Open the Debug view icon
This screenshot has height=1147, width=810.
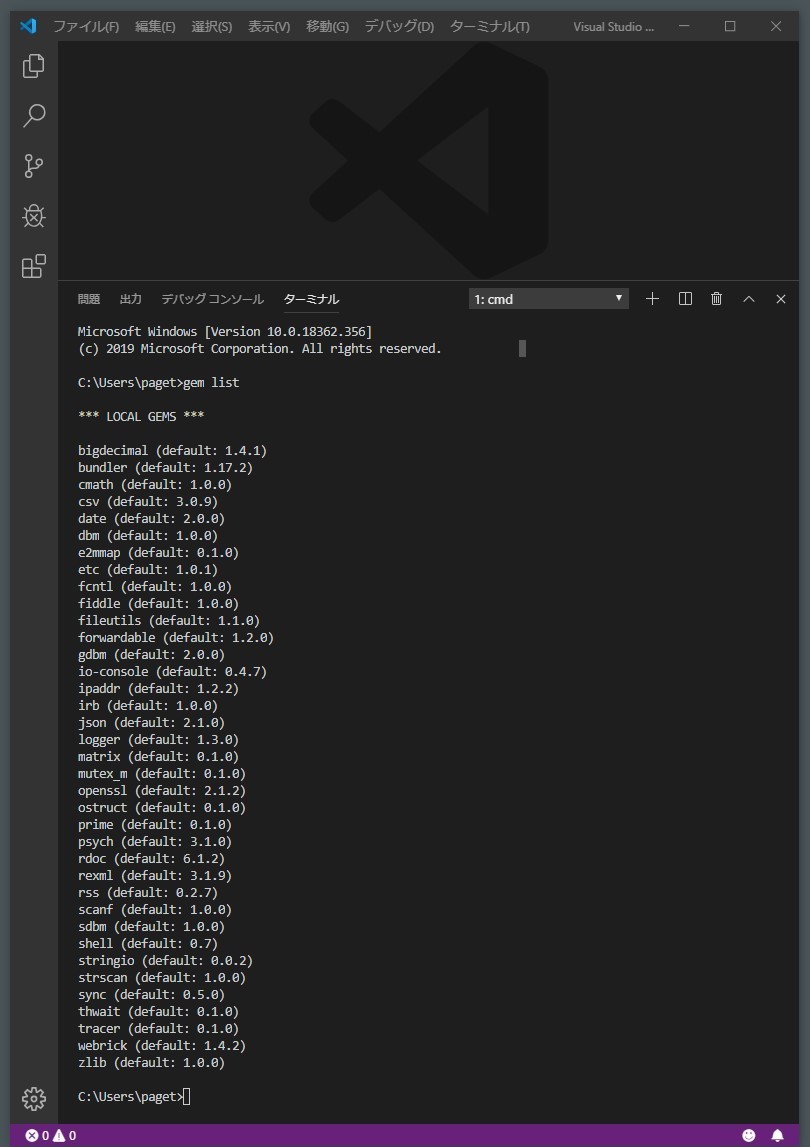point(34,216)
